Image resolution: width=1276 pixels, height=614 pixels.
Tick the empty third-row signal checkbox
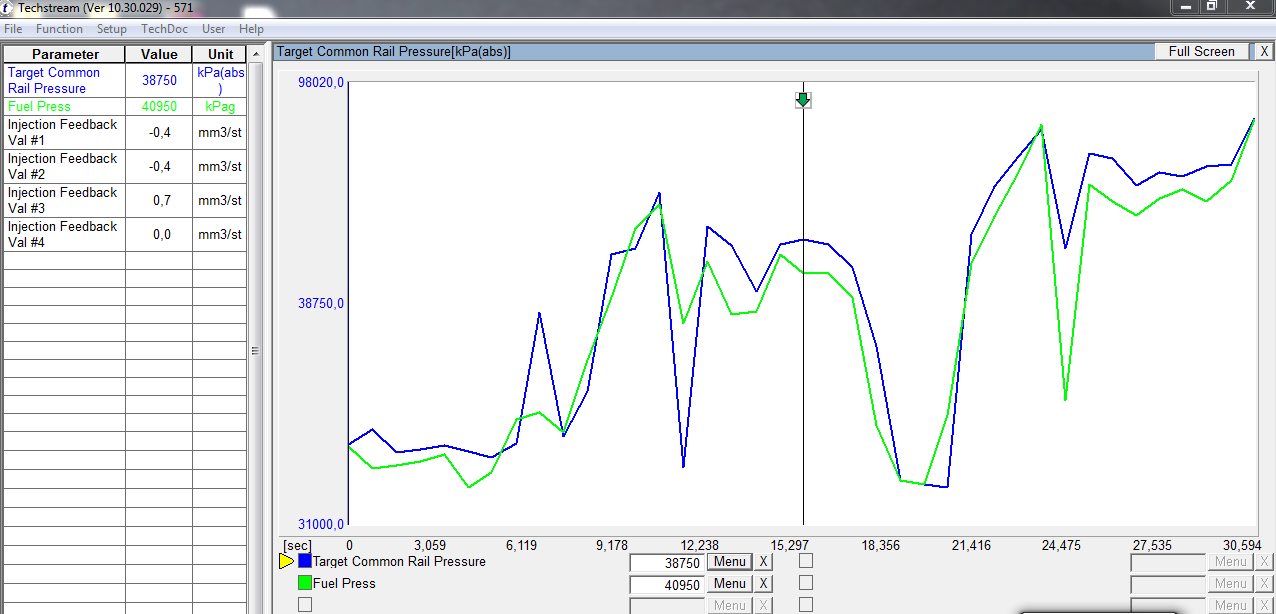(305, 604)
